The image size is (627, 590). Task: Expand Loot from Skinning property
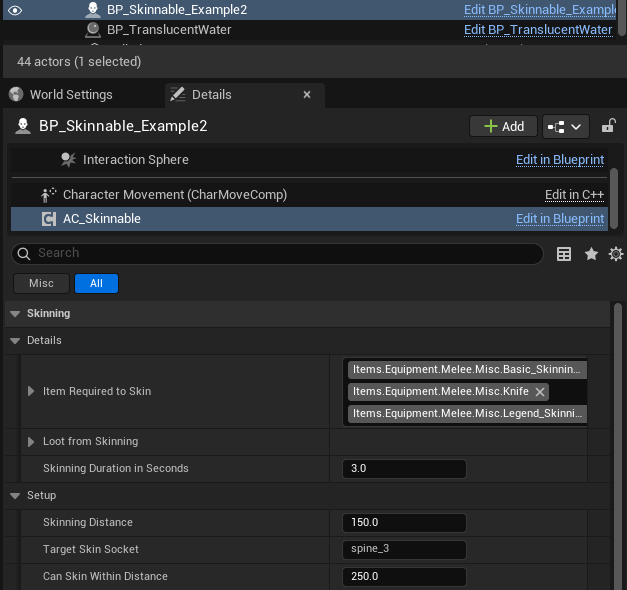pos(32,442)
